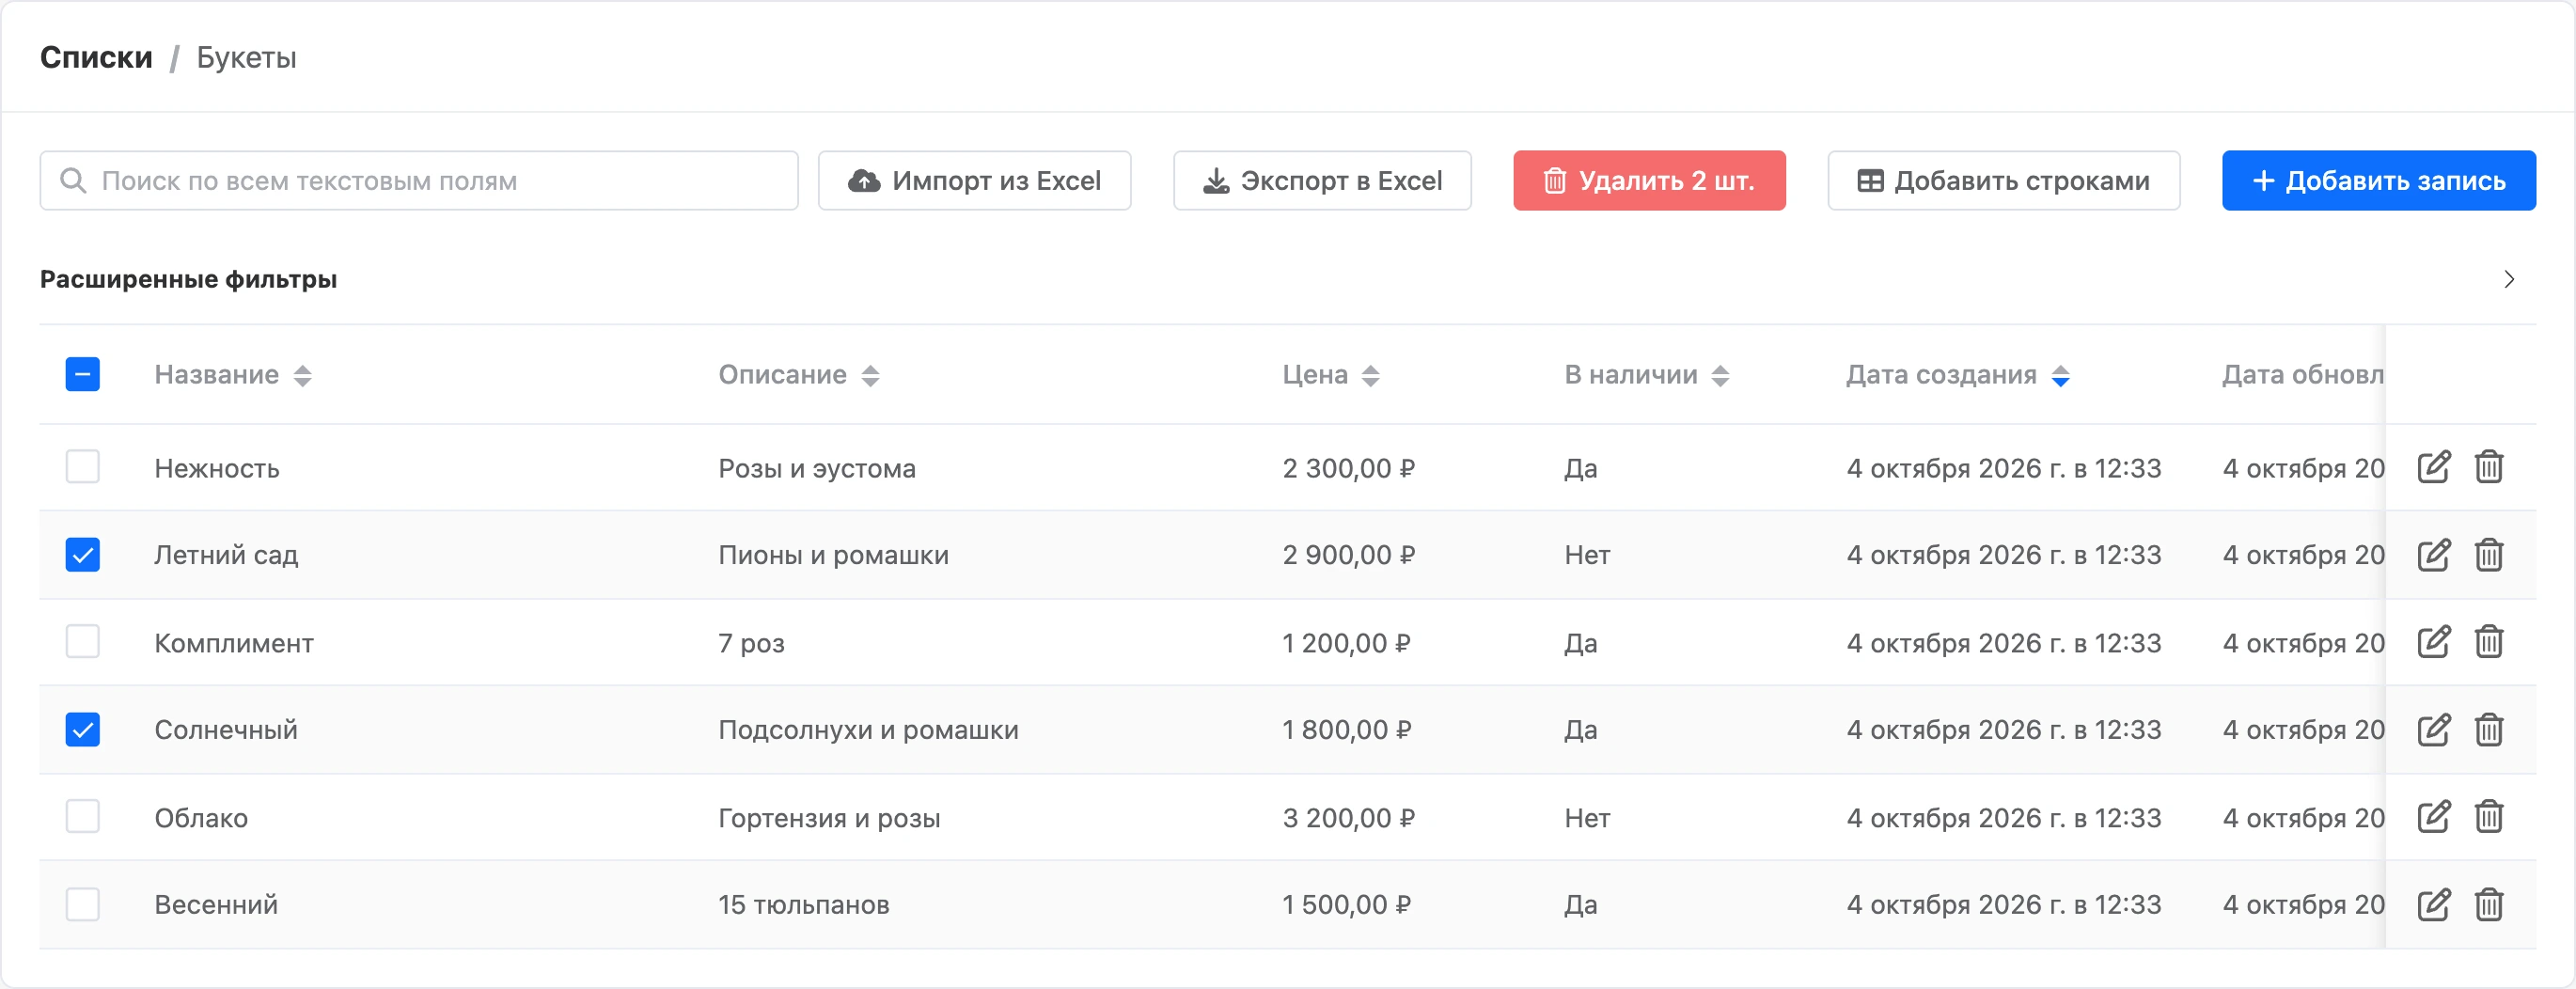Click Добавить строками button
The image size is (2576, 989).
click(2004, 181)
